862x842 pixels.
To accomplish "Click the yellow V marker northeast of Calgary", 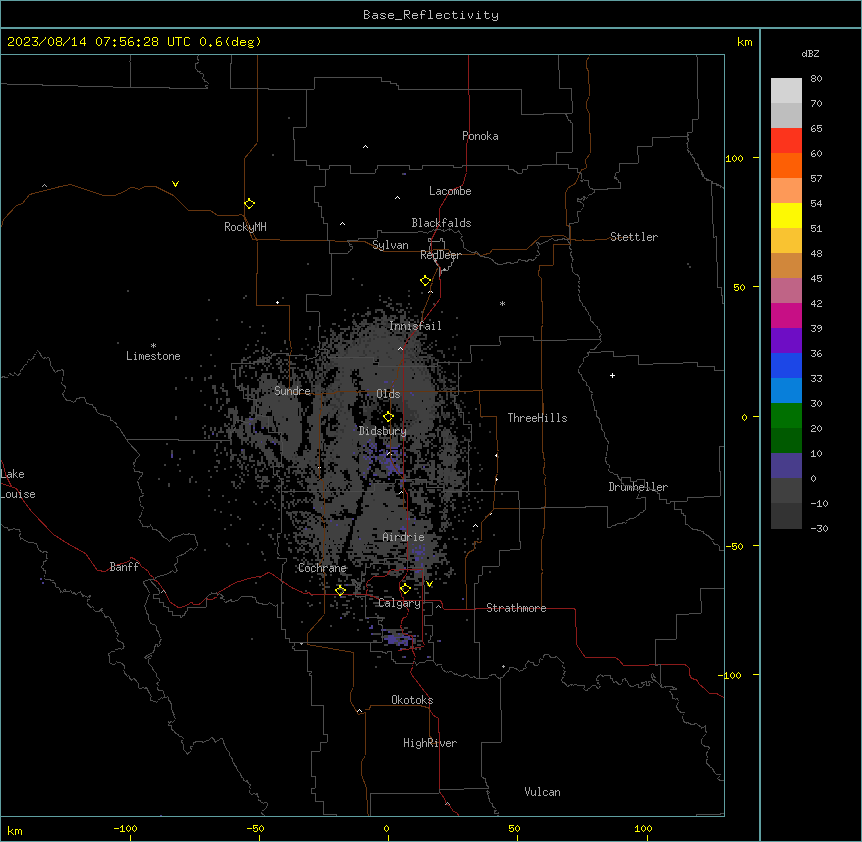I will click(429, 584).
